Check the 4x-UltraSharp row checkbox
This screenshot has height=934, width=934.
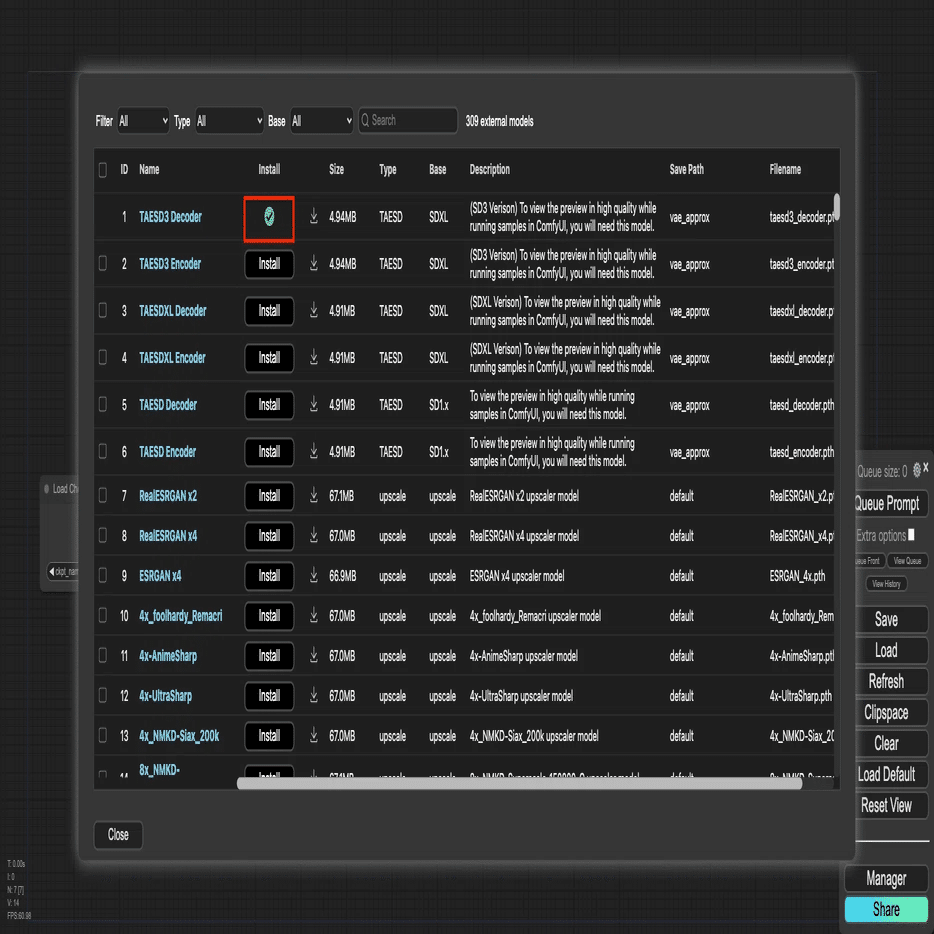102,695
